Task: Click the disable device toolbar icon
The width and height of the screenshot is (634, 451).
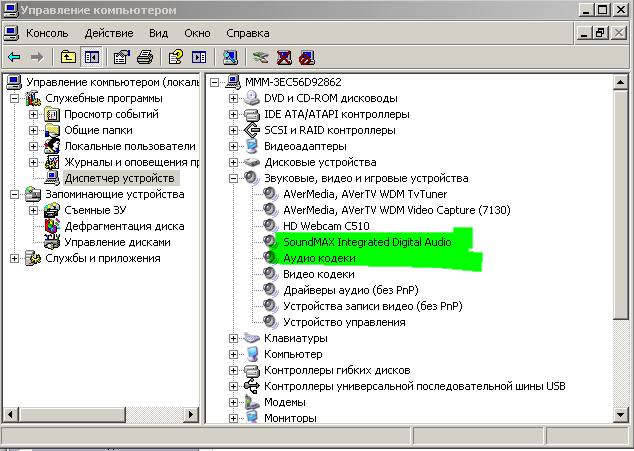Action: [x=307, y=57]
